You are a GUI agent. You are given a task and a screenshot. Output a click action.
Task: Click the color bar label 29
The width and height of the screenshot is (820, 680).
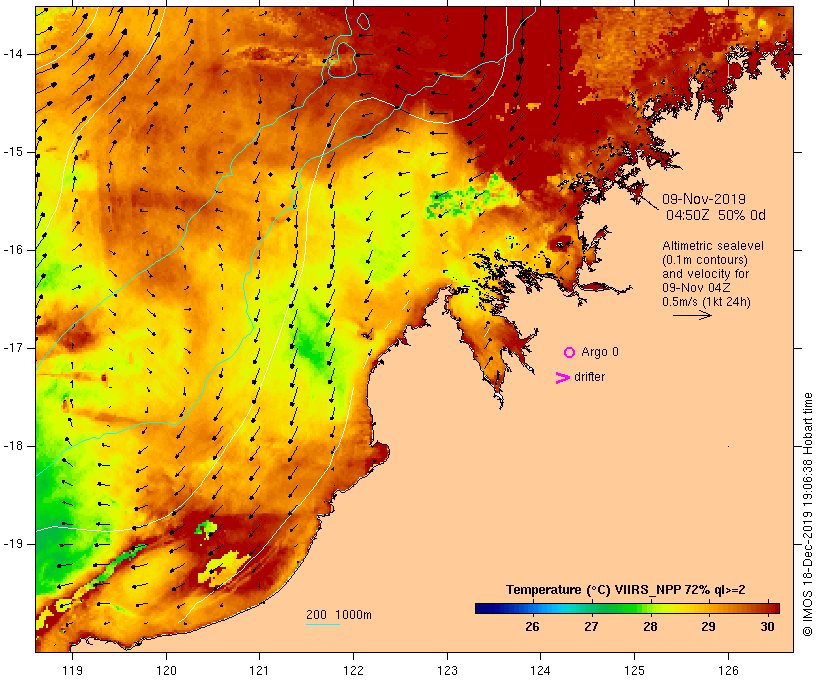click(x=708, y=627)
